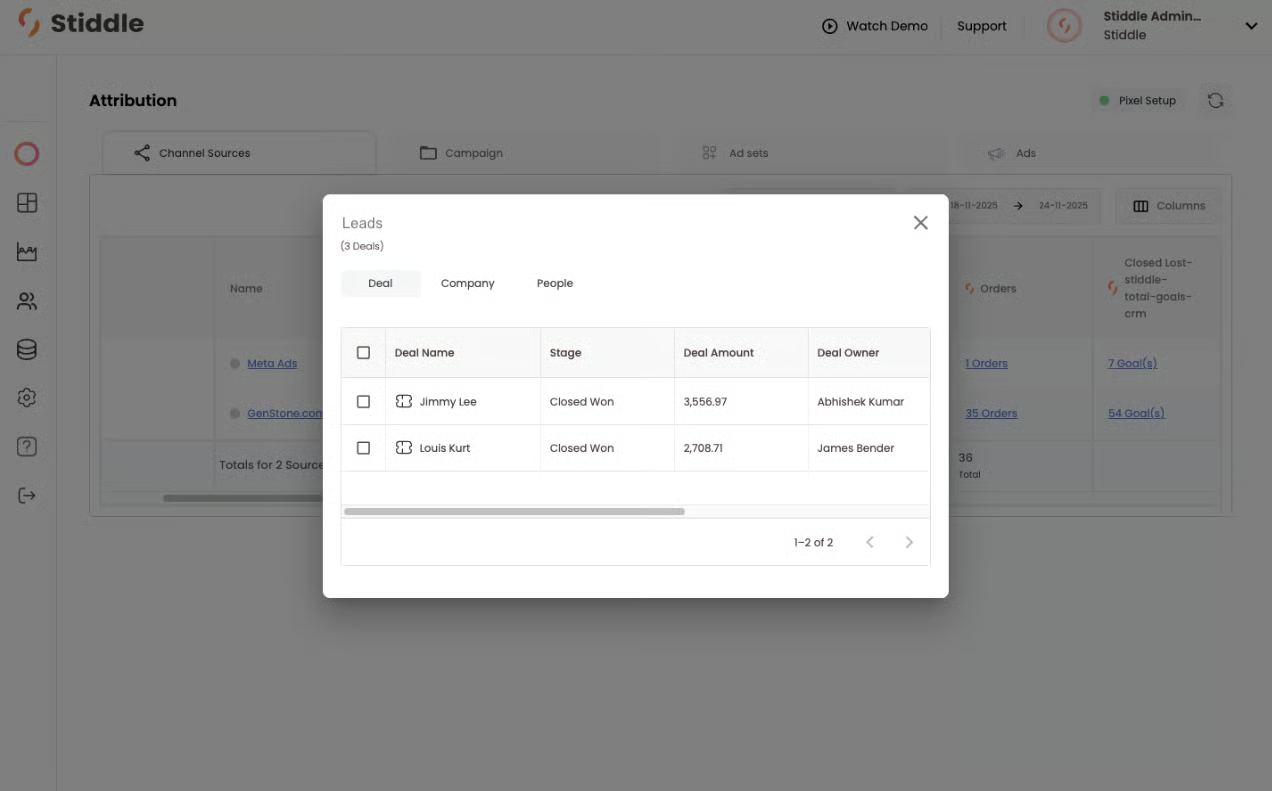Click the Pixel Setup button
Screen dimensions: 1272x791
[1138, 100]
